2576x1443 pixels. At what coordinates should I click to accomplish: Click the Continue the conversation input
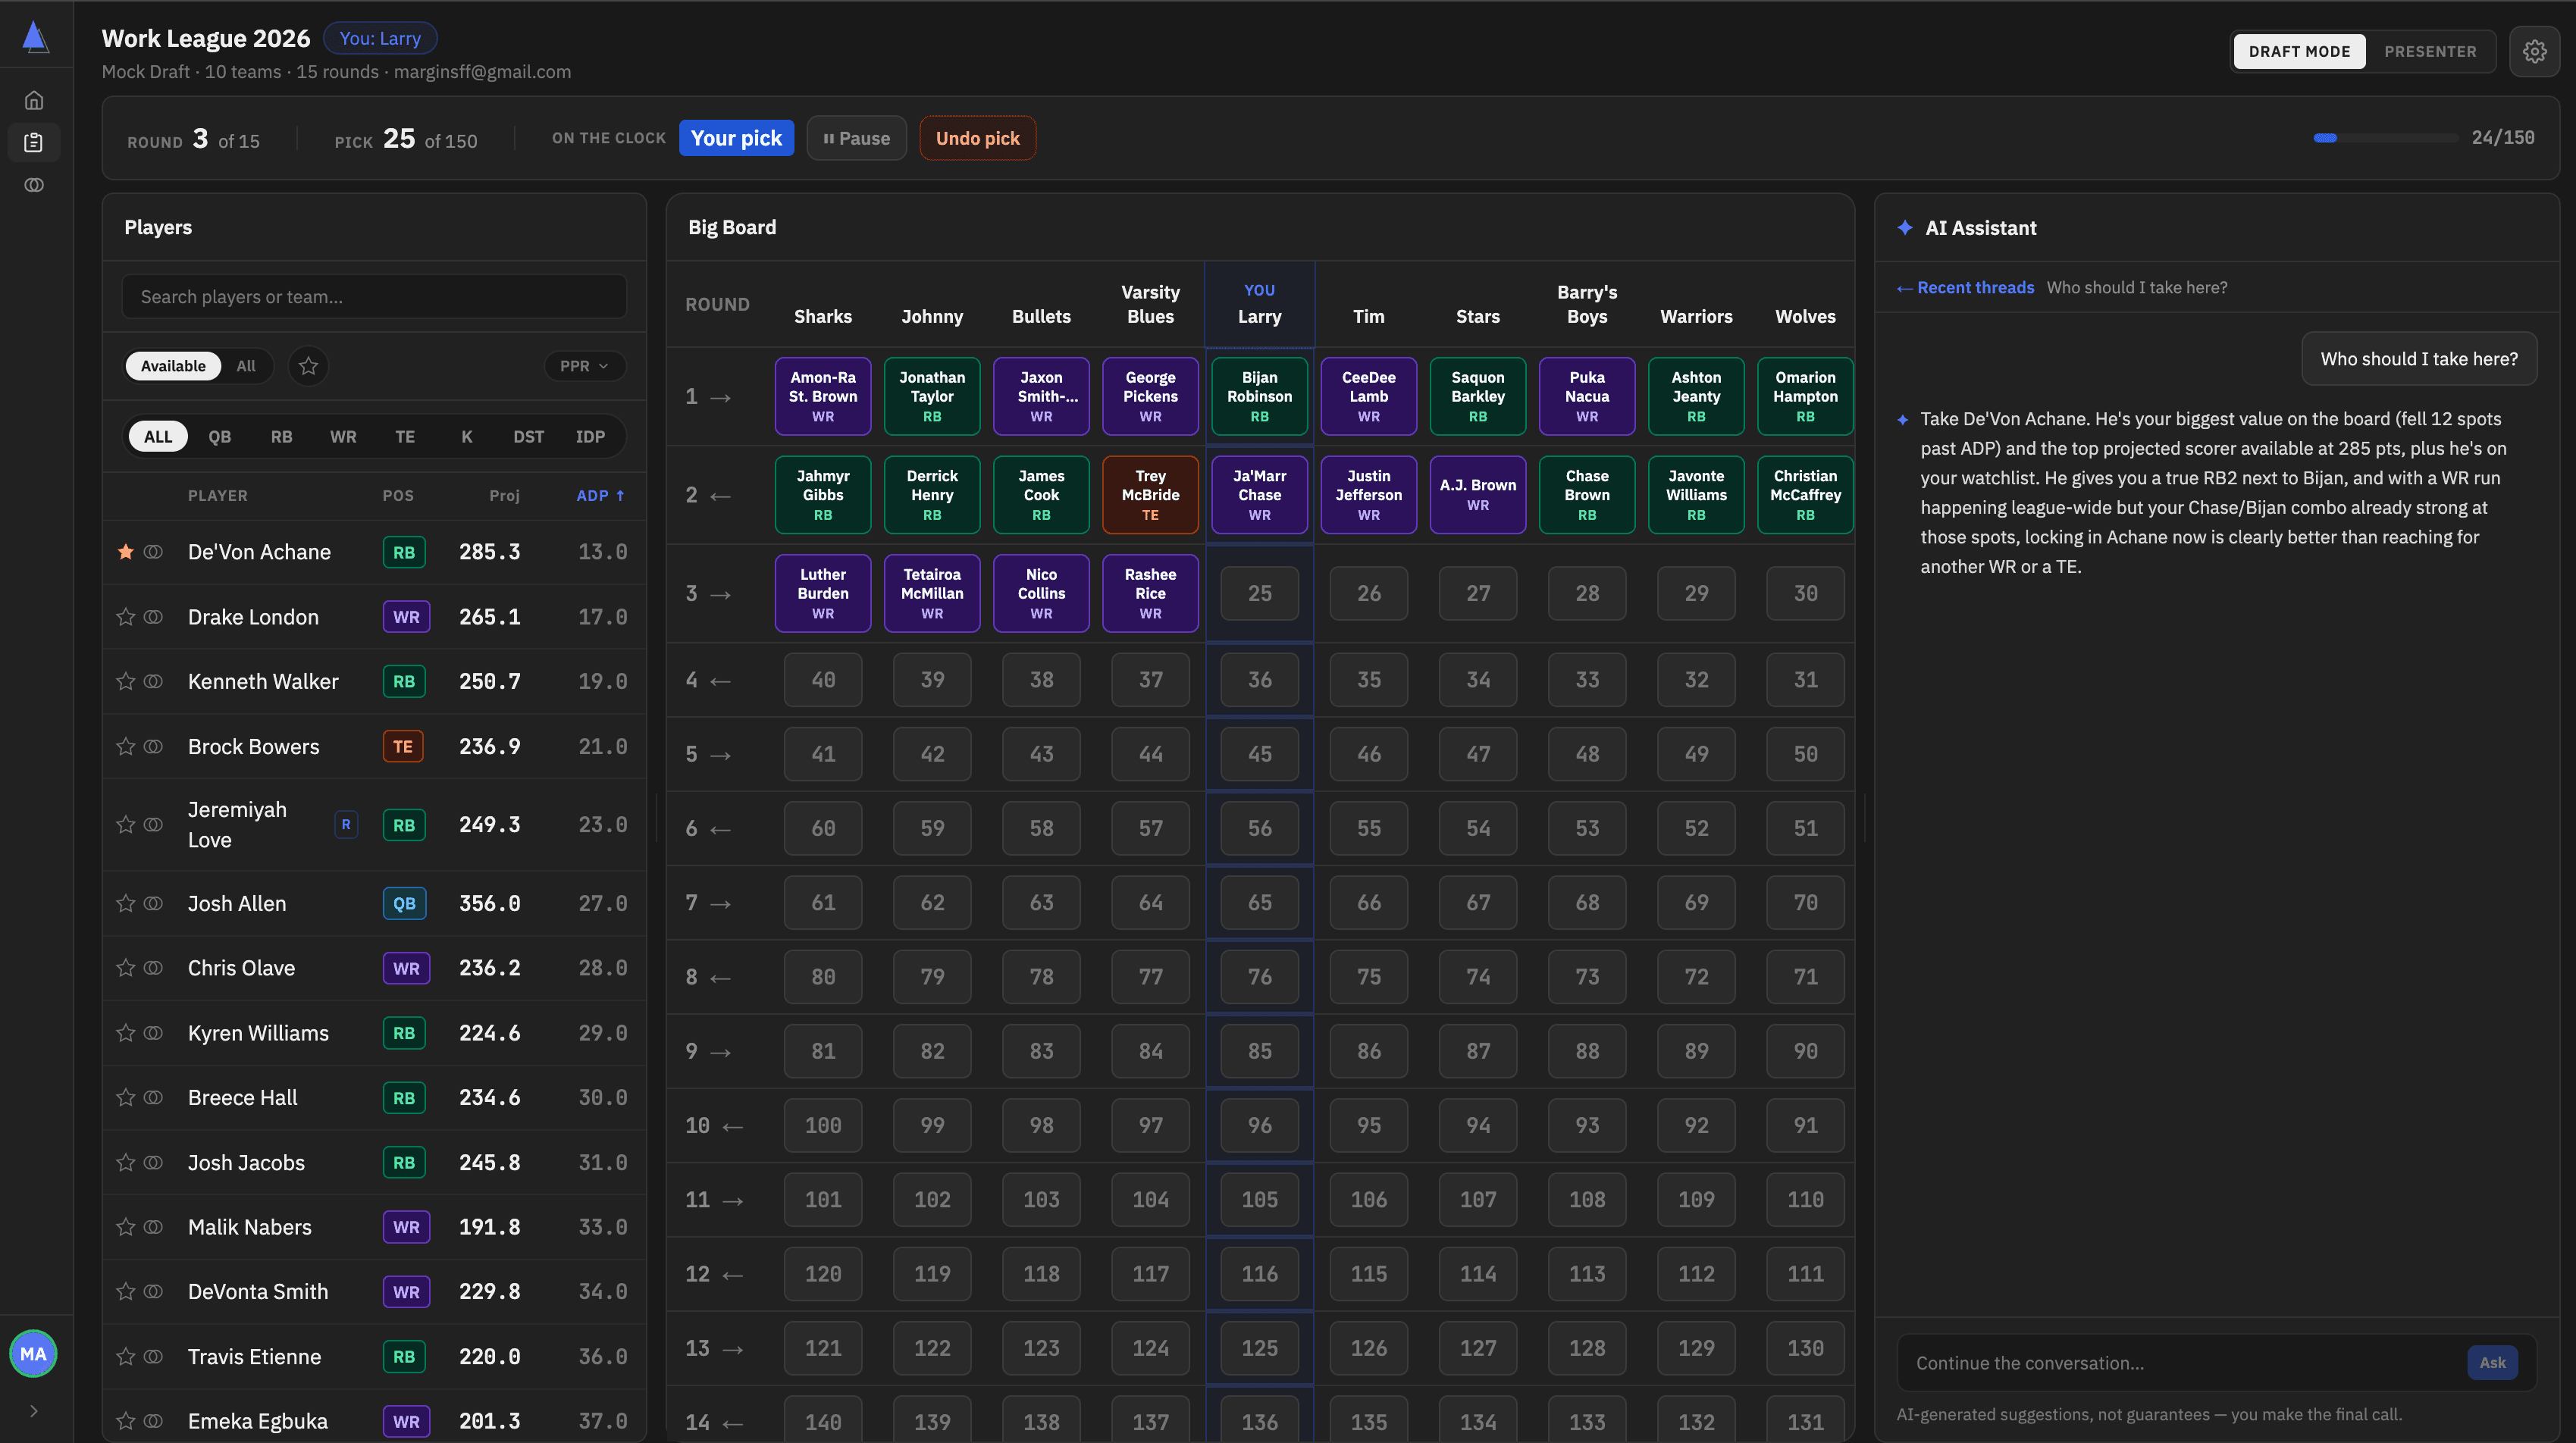(2182, 1363)
